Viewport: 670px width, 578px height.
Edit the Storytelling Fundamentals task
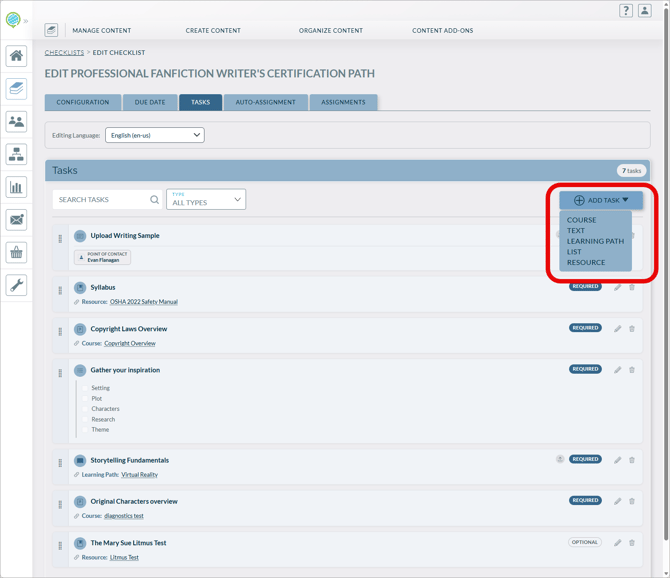point(617,460)
